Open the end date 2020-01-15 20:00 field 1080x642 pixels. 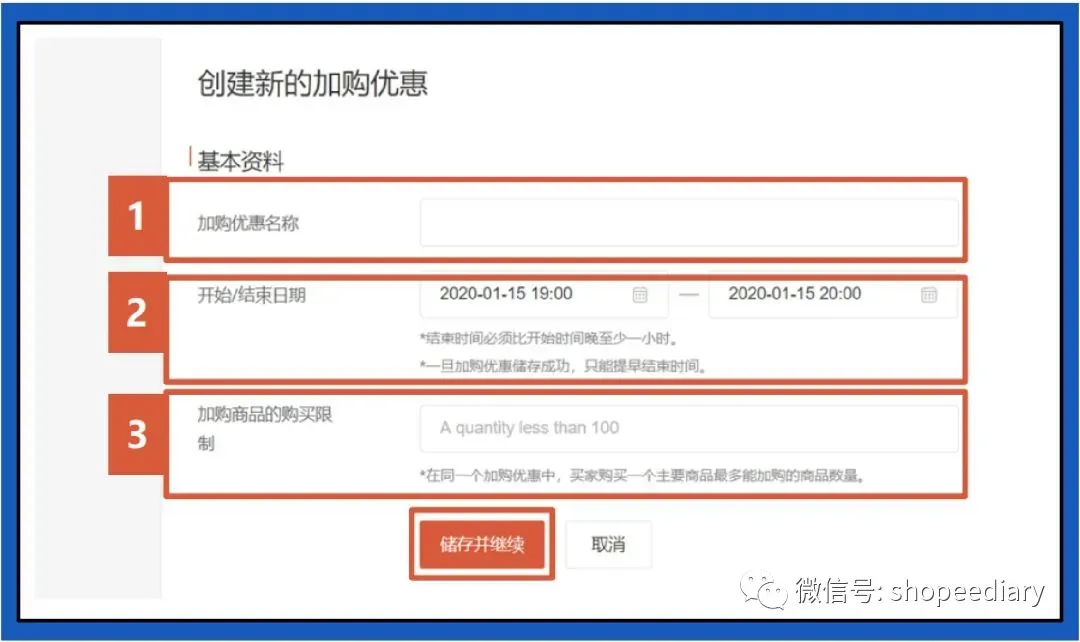(832, 295)
